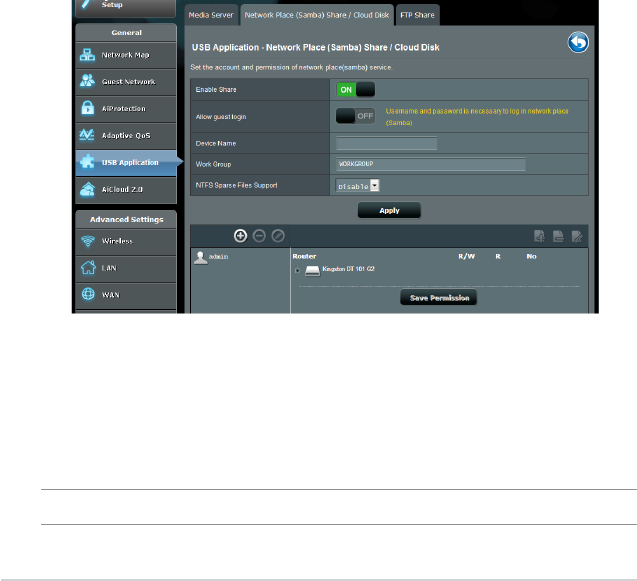
Task: Click the Advanced Settings section header
Action: coord(126,219)
